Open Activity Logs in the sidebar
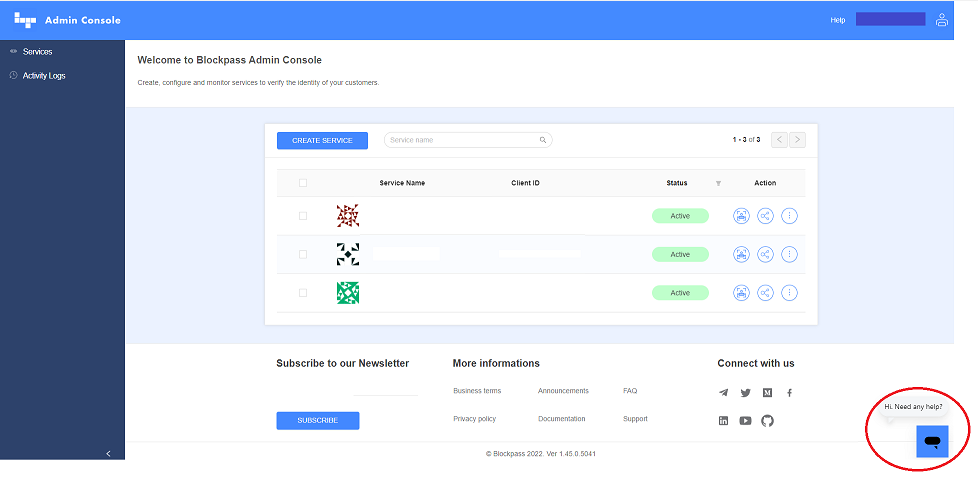This screenshot has width=978, height=487. 44,75
